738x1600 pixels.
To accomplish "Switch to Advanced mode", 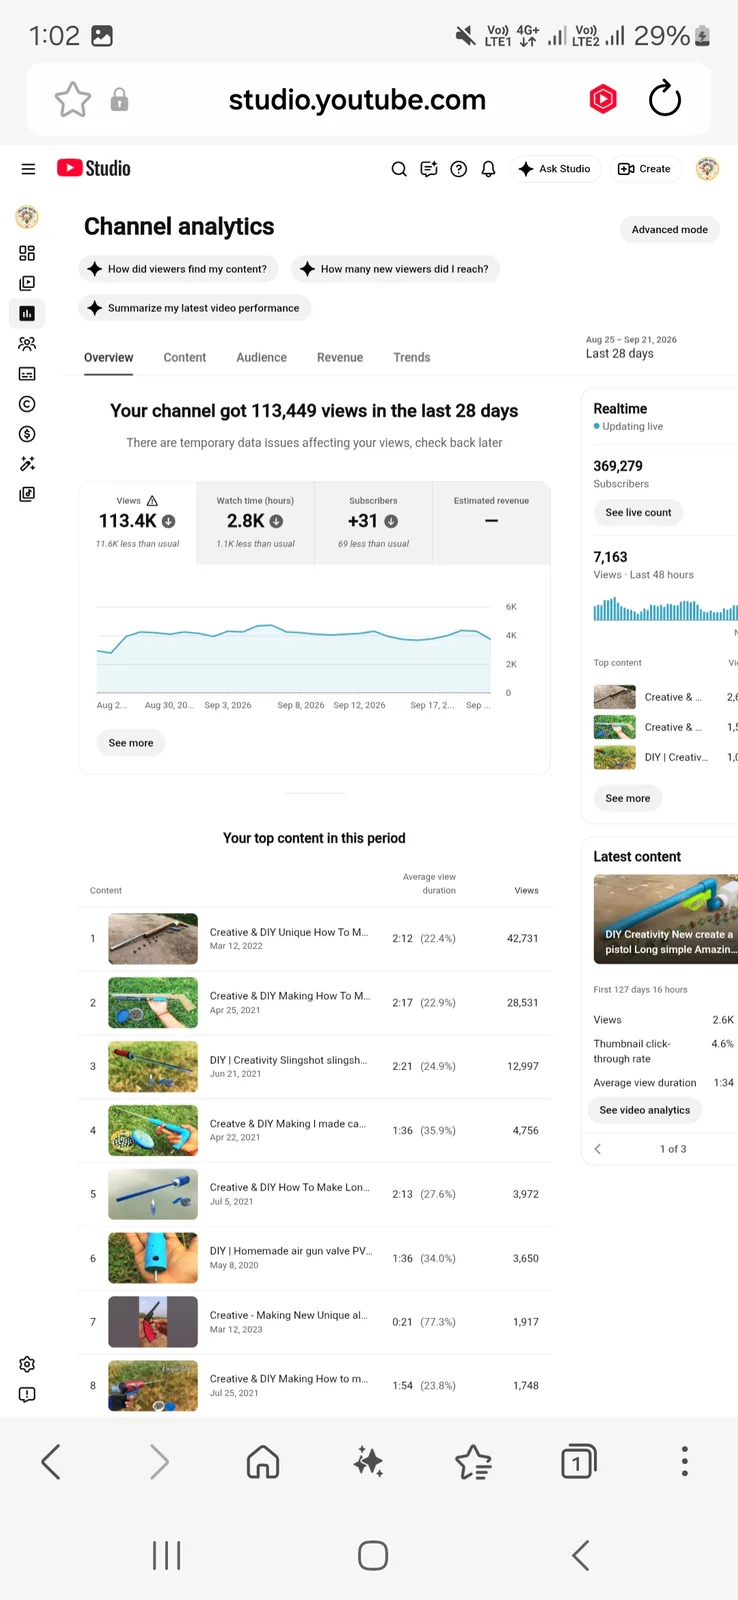I will 669,229.
